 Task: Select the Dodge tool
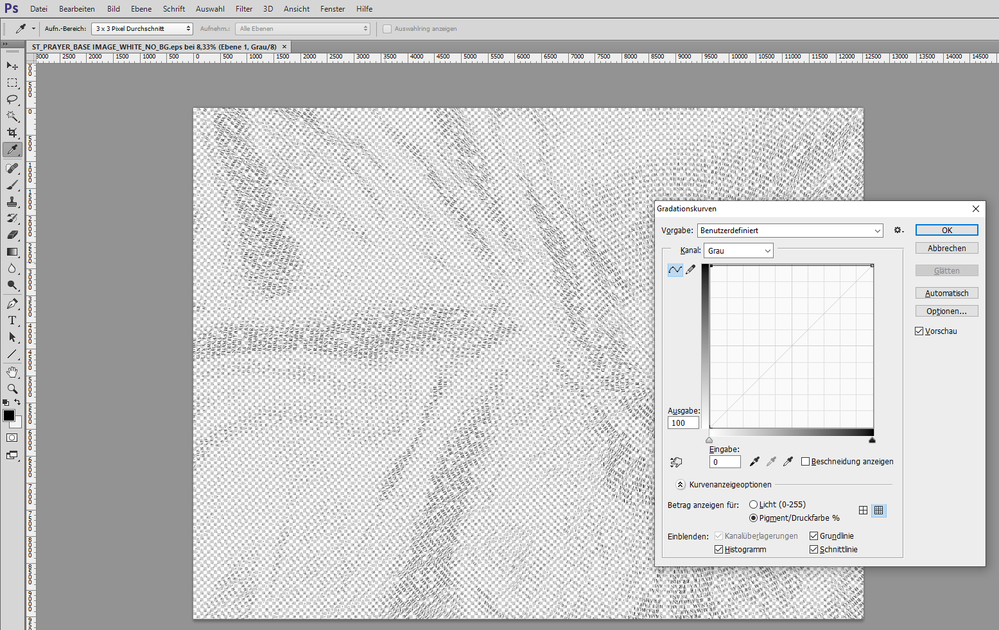[x=12, y=285]
